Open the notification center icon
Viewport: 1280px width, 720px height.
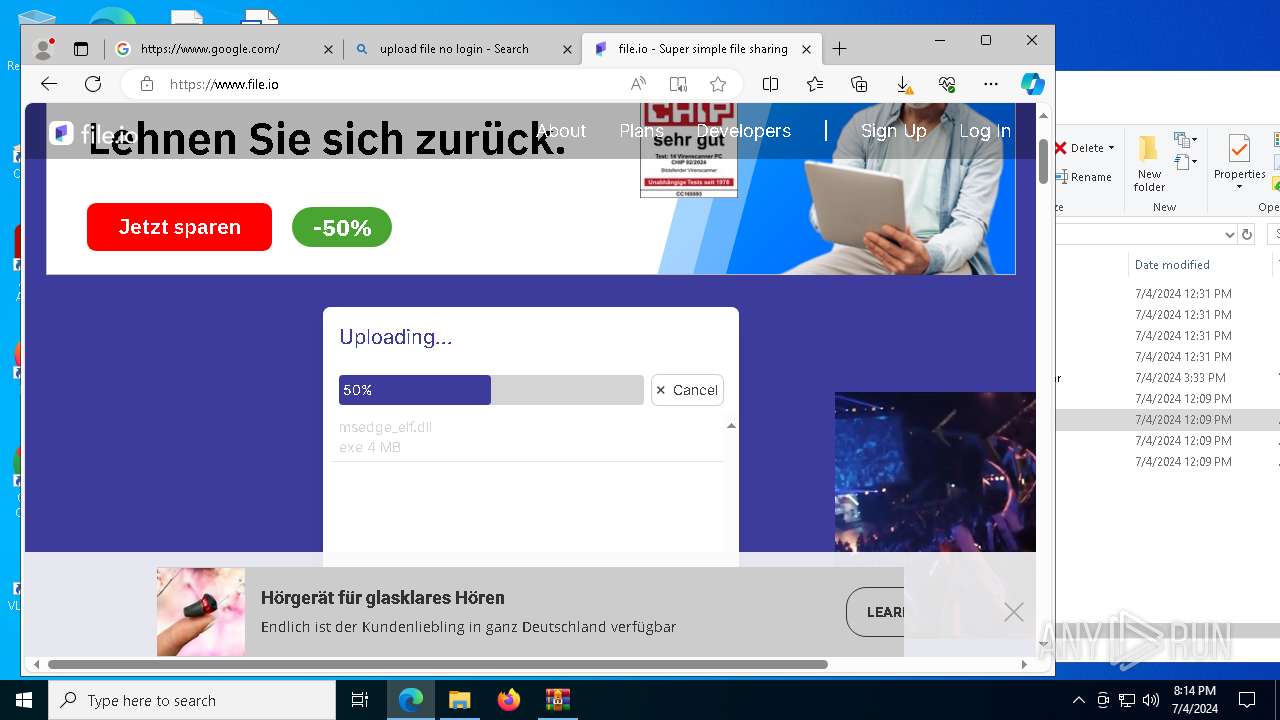tap(1247, 700)
